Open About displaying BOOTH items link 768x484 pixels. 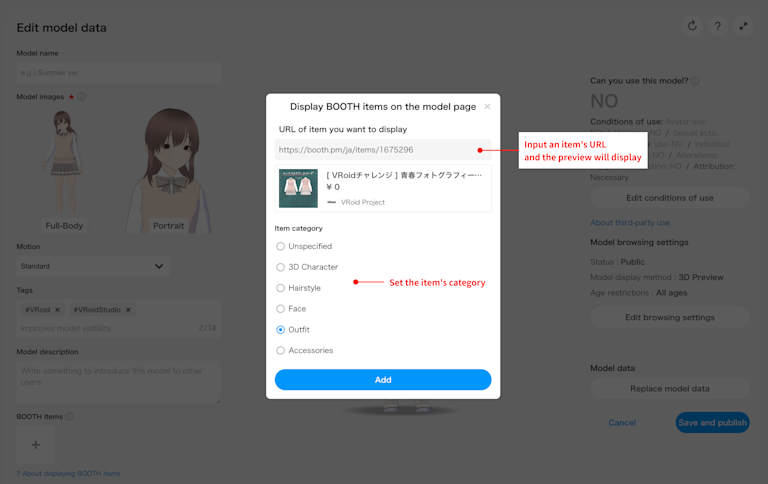68,473
